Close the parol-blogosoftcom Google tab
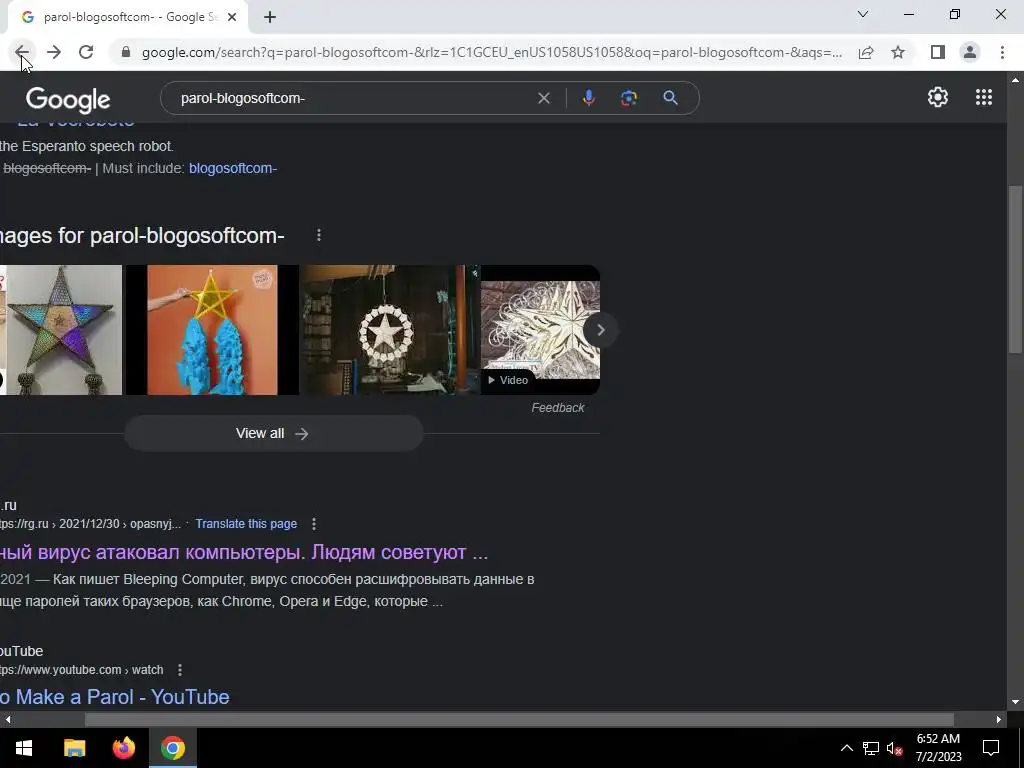1024x768 pixels. coord(232,17)
